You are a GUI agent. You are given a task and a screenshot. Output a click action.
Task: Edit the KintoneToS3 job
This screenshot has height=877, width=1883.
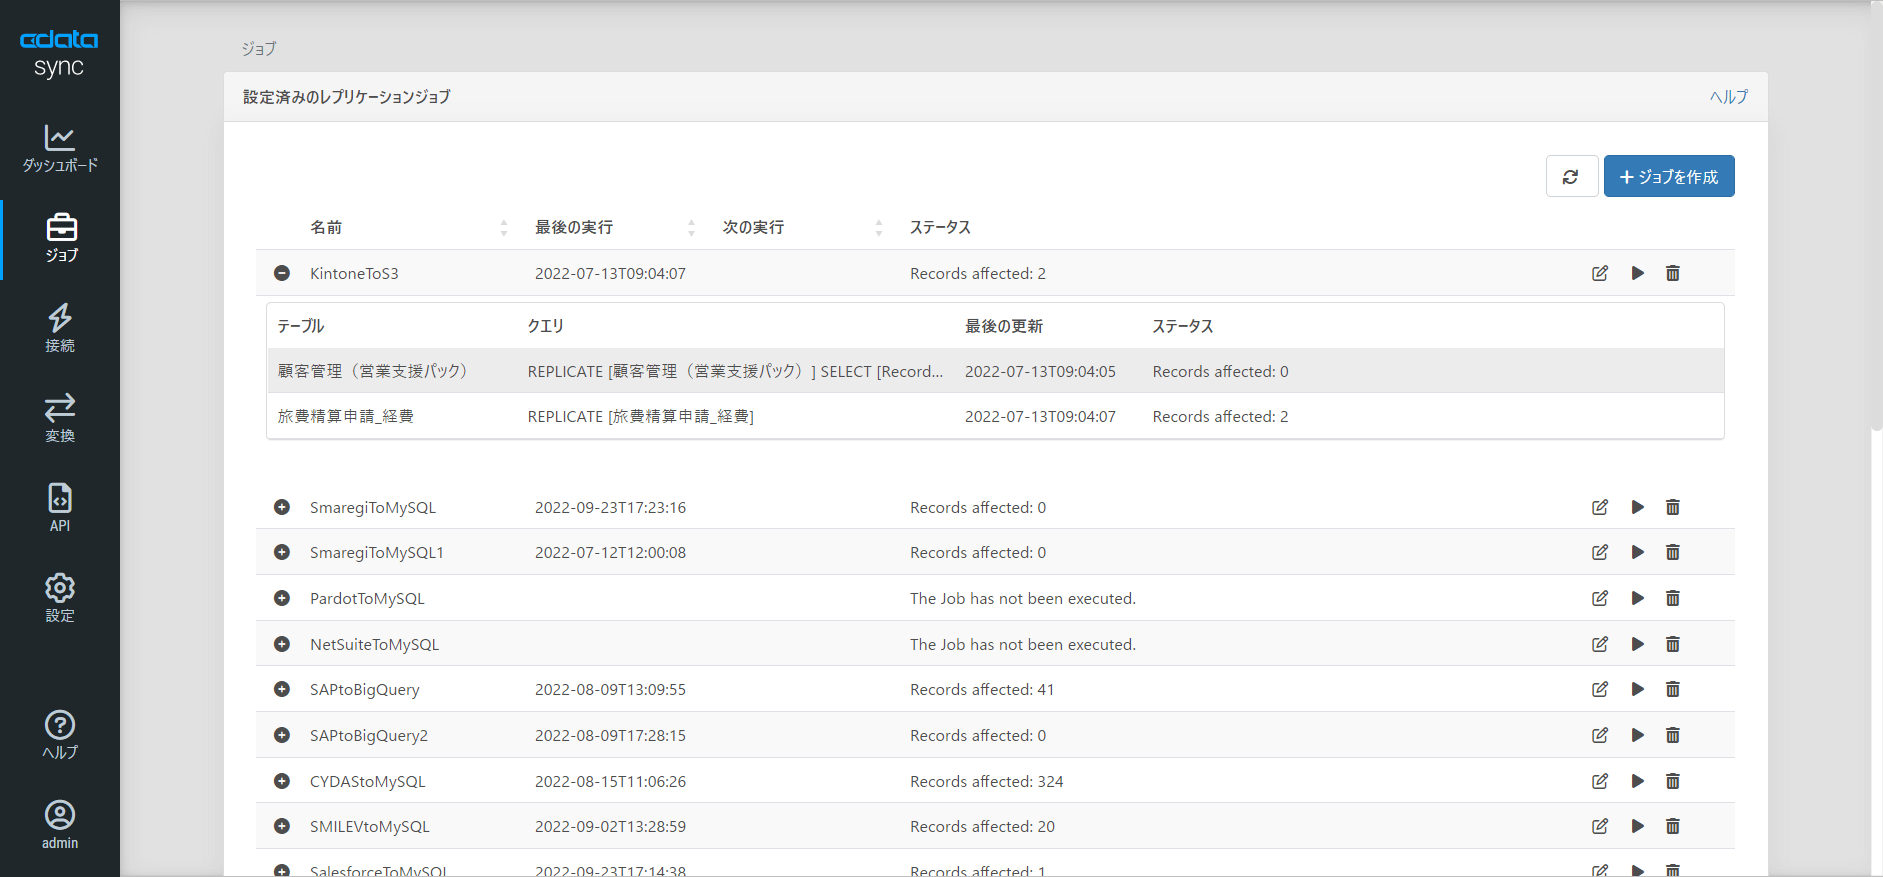[1600, 273]
